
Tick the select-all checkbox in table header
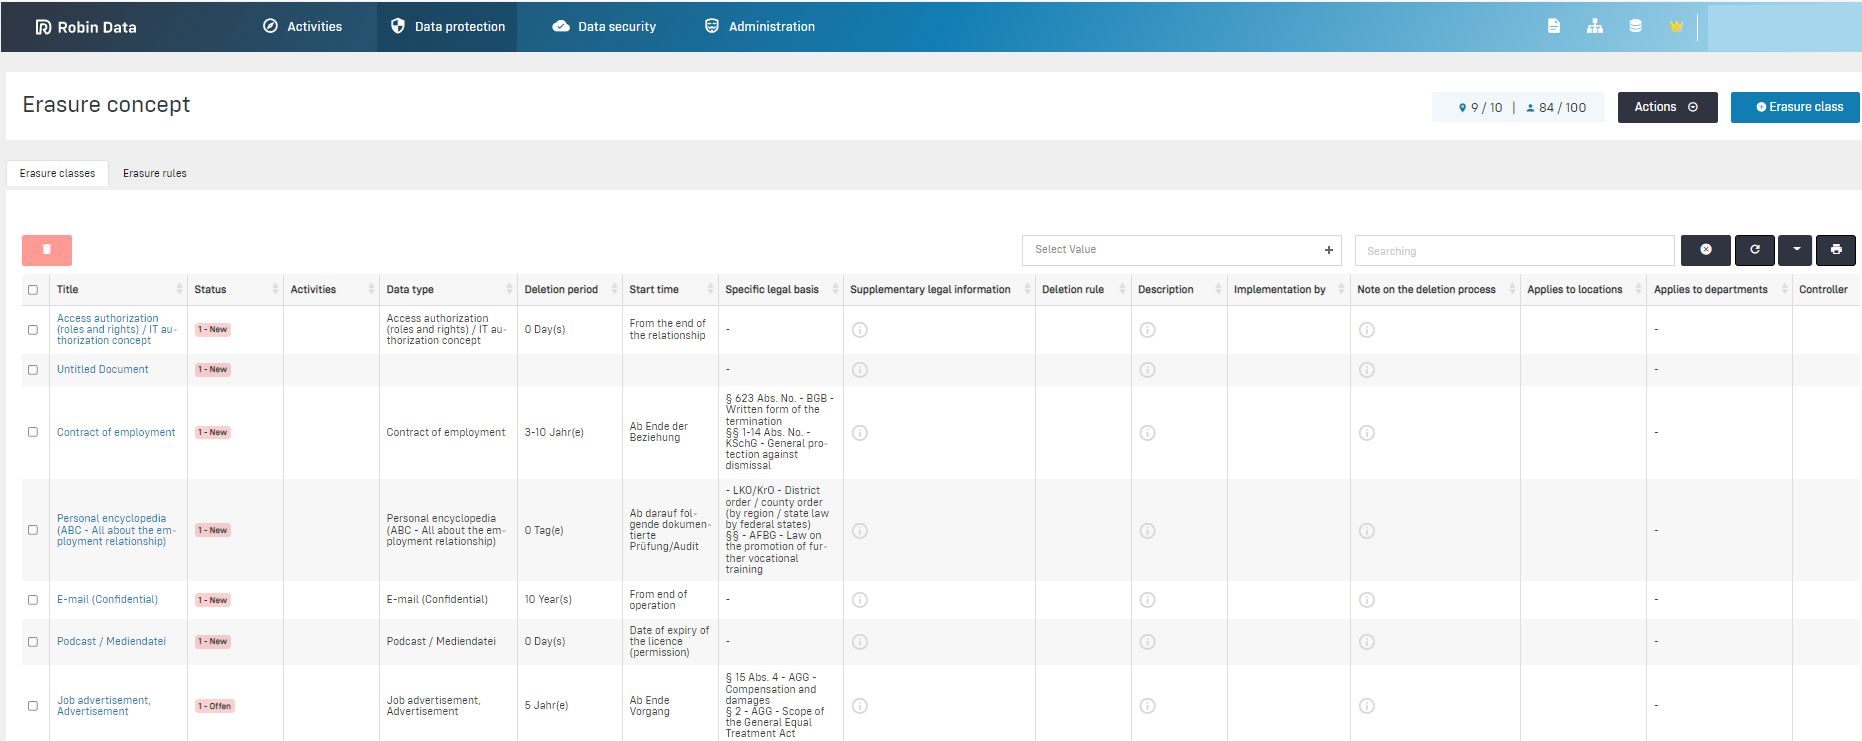click(33, 290)
